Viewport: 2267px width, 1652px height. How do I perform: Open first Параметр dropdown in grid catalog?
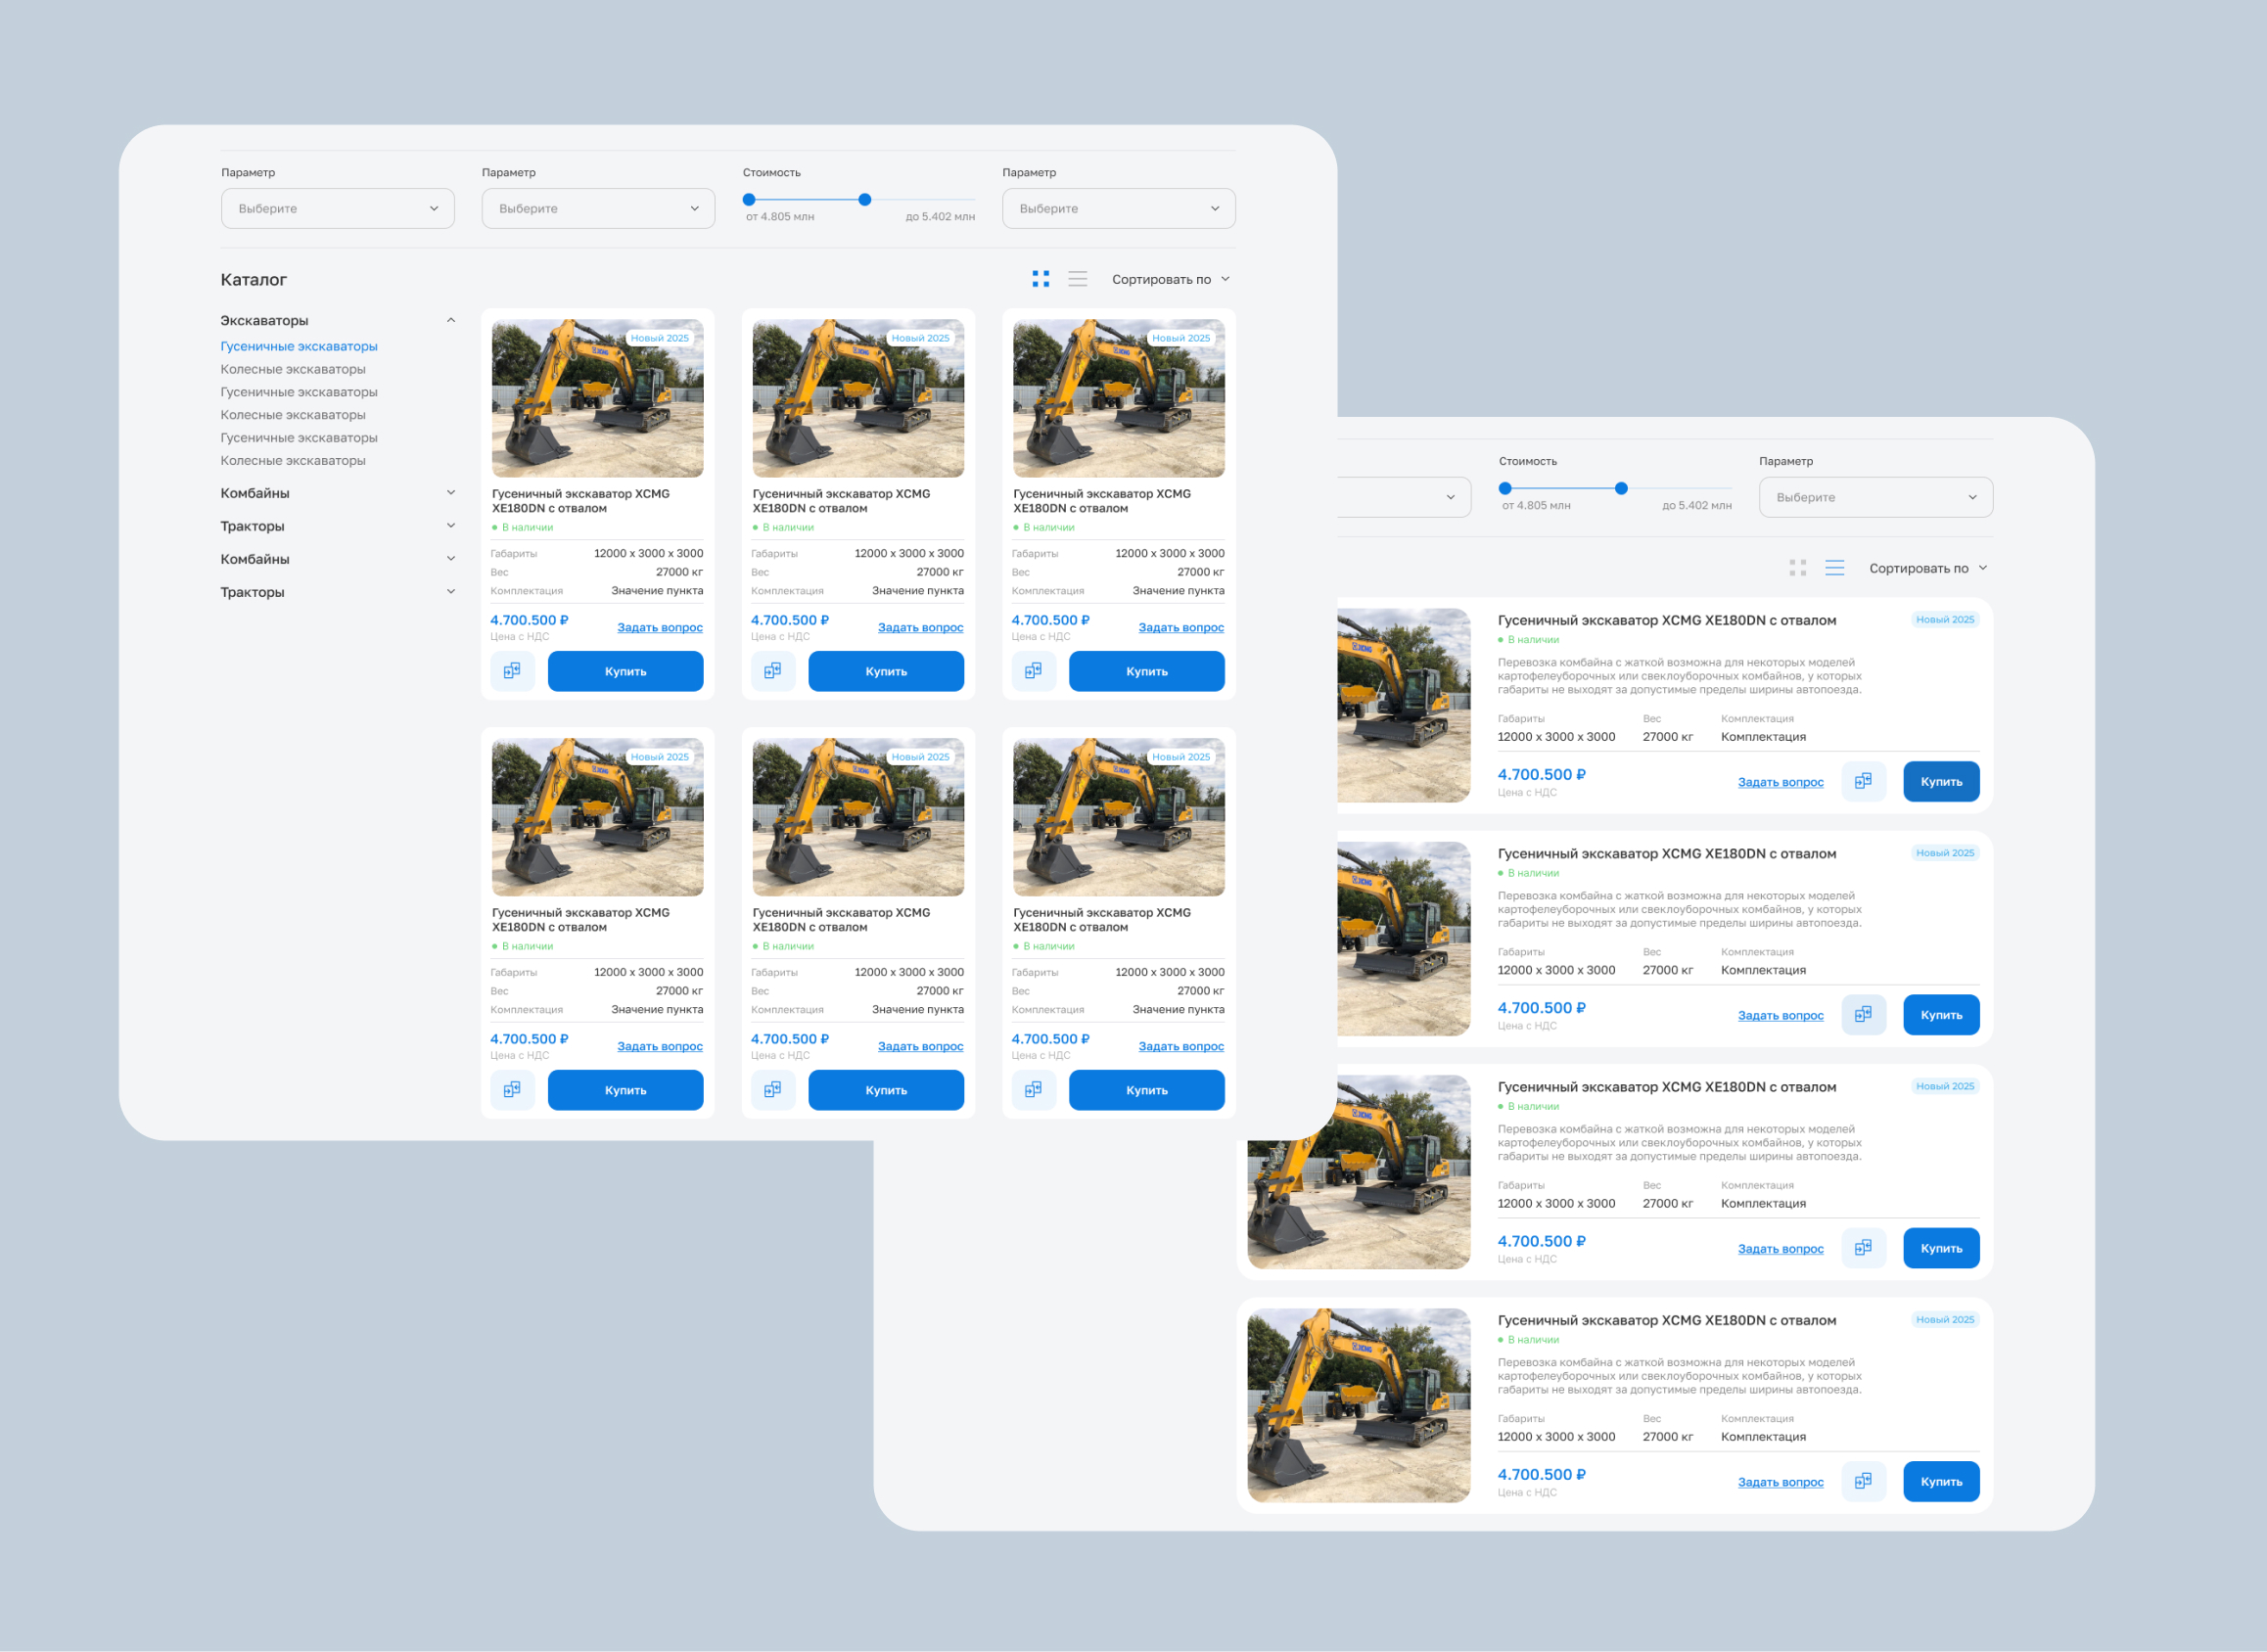338,208
